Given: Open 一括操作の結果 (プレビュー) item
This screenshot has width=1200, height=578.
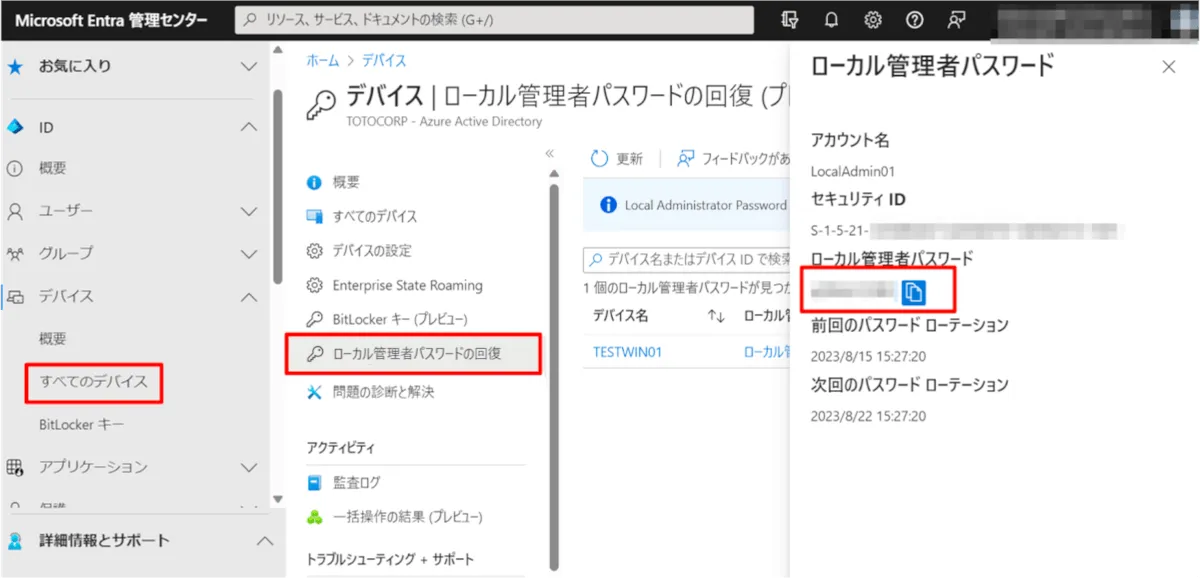Looking at the screenshot, I should pos(407,517).
